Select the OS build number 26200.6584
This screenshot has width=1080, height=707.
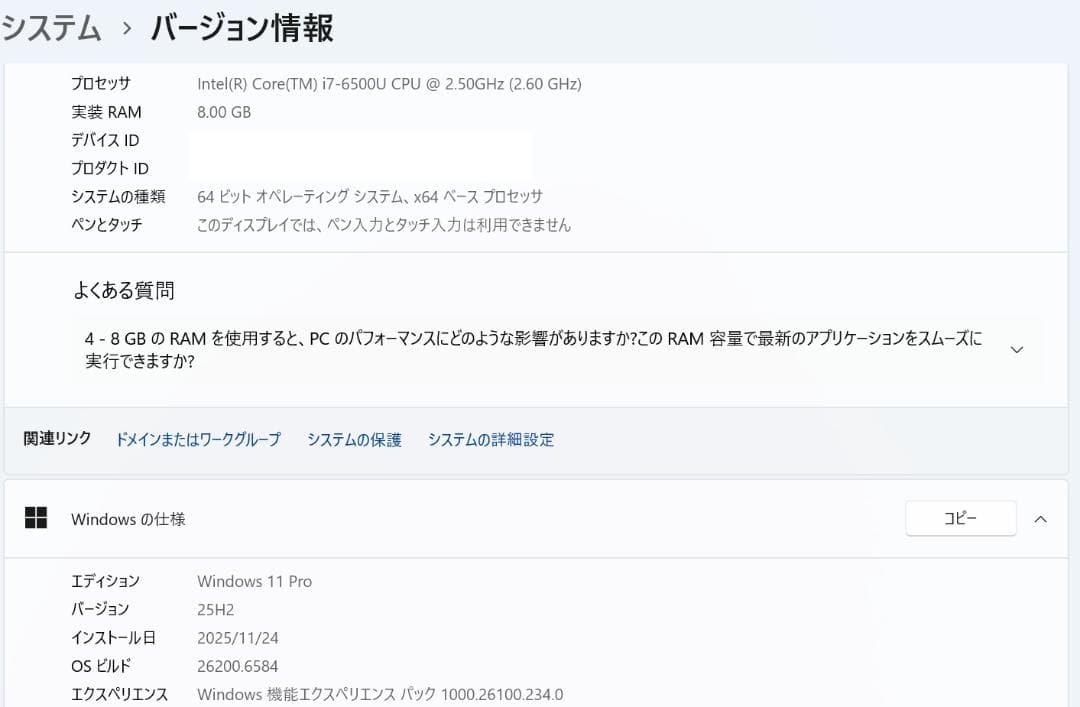(x=239, y=665)
